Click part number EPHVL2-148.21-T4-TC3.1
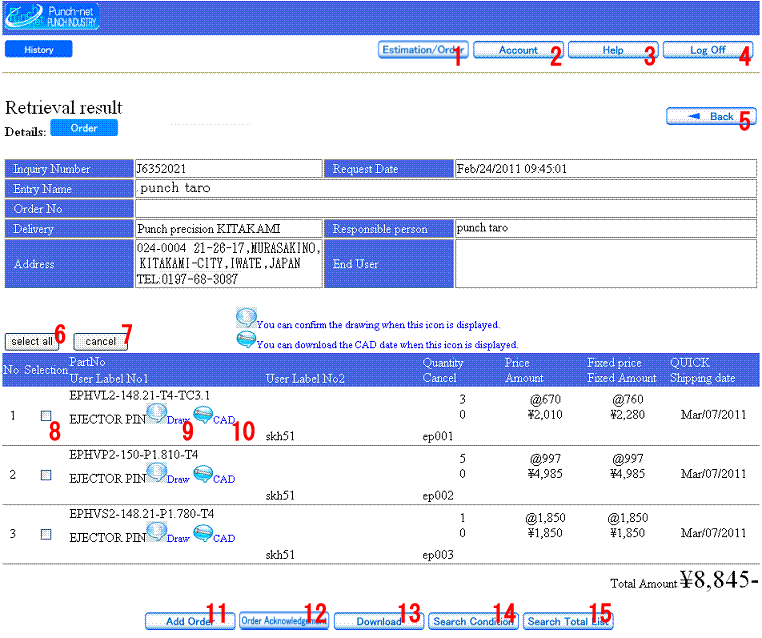This screenshot has height=638, width=762. (x=139, y=396)
